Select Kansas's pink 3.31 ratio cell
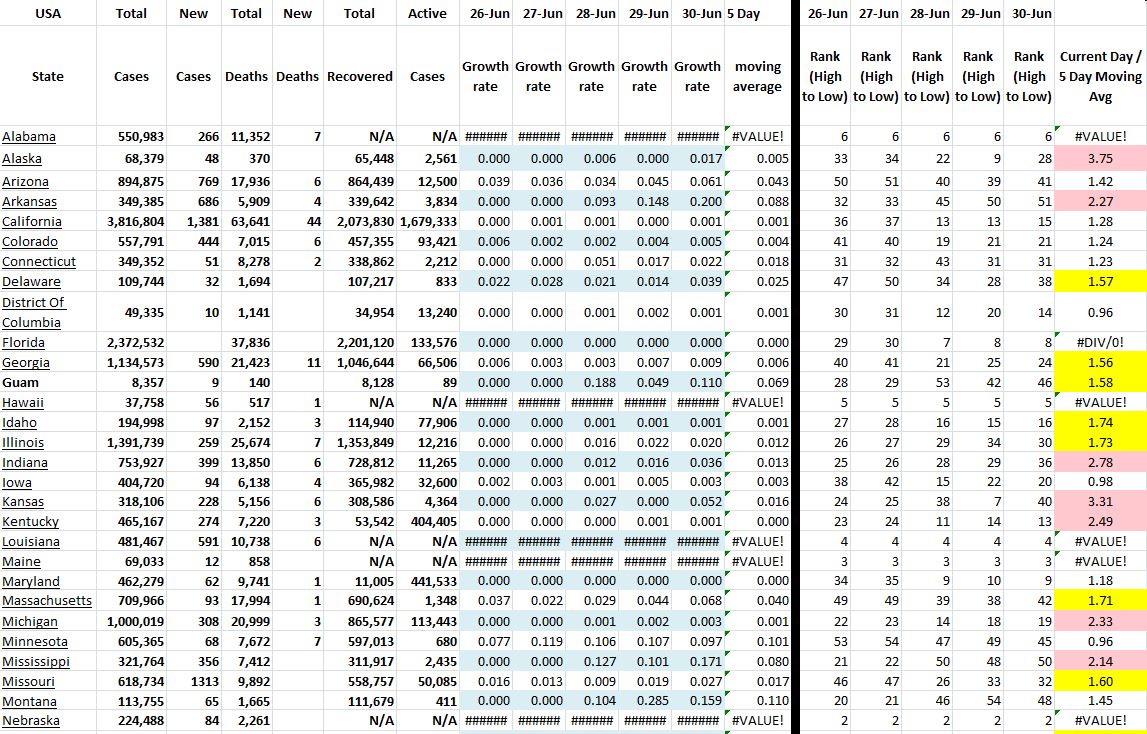This screenshot has height=734, width=1147. point(1100,501)
